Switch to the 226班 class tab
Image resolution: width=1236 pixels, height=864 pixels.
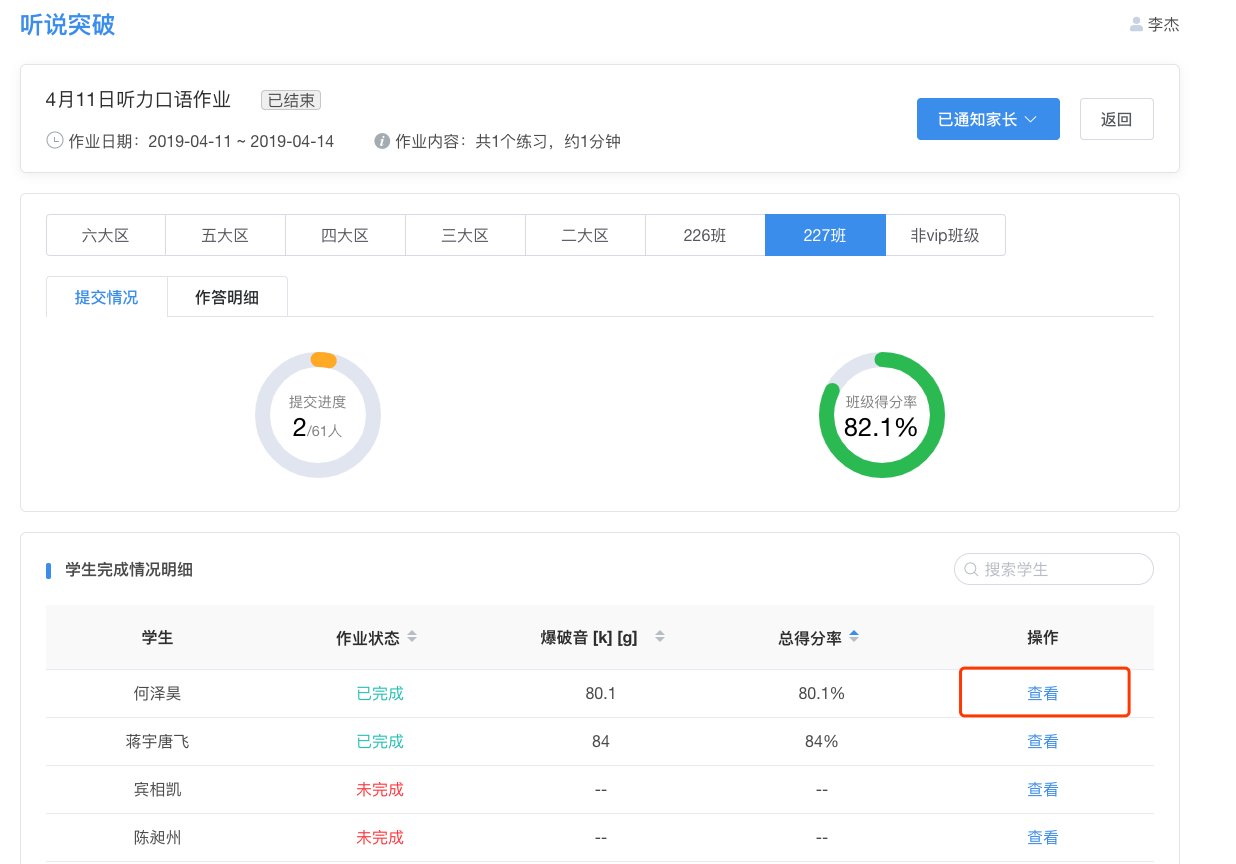705,236
